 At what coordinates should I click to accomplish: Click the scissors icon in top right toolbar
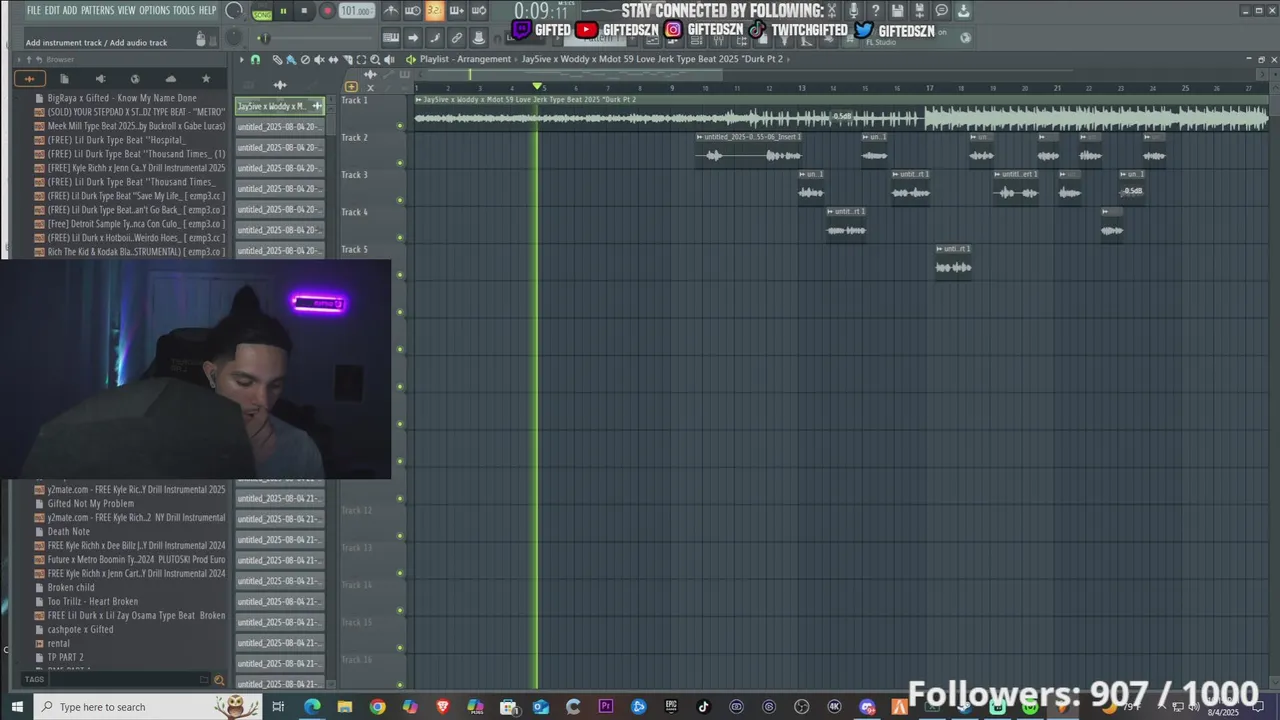[x=832, y=11]
